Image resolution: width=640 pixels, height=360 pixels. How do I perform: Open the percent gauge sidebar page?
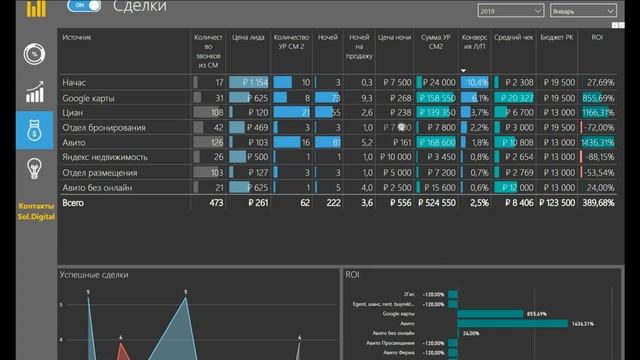(x=34, y=54)
